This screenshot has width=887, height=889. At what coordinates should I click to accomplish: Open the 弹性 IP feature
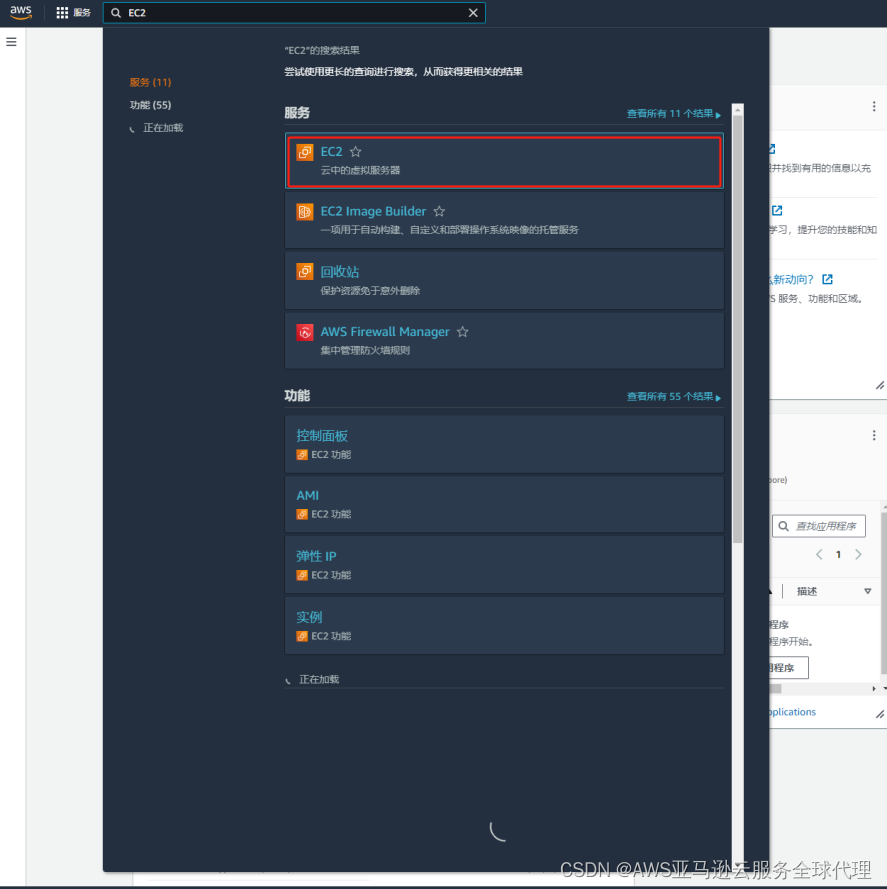click(504, 565)
